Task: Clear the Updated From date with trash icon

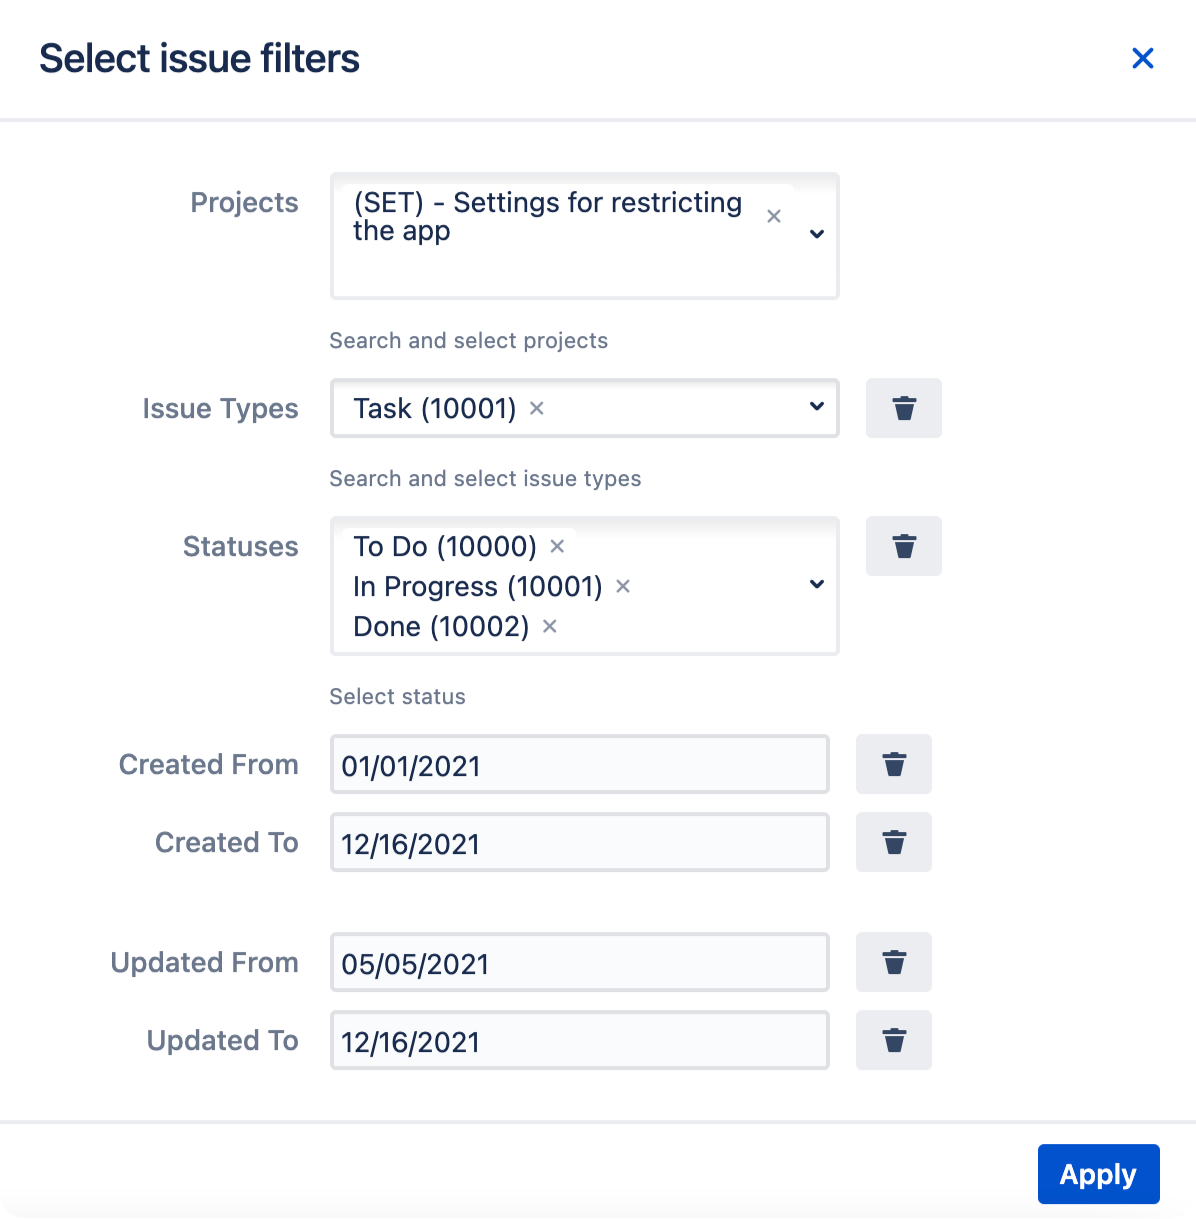Action: (x=893, y=962)
